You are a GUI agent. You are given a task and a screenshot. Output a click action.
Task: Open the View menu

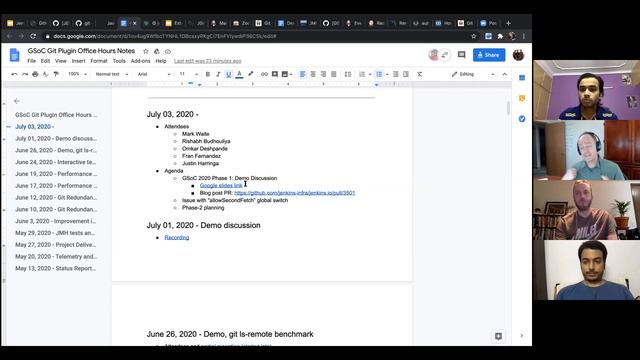[x=61, y=61]
